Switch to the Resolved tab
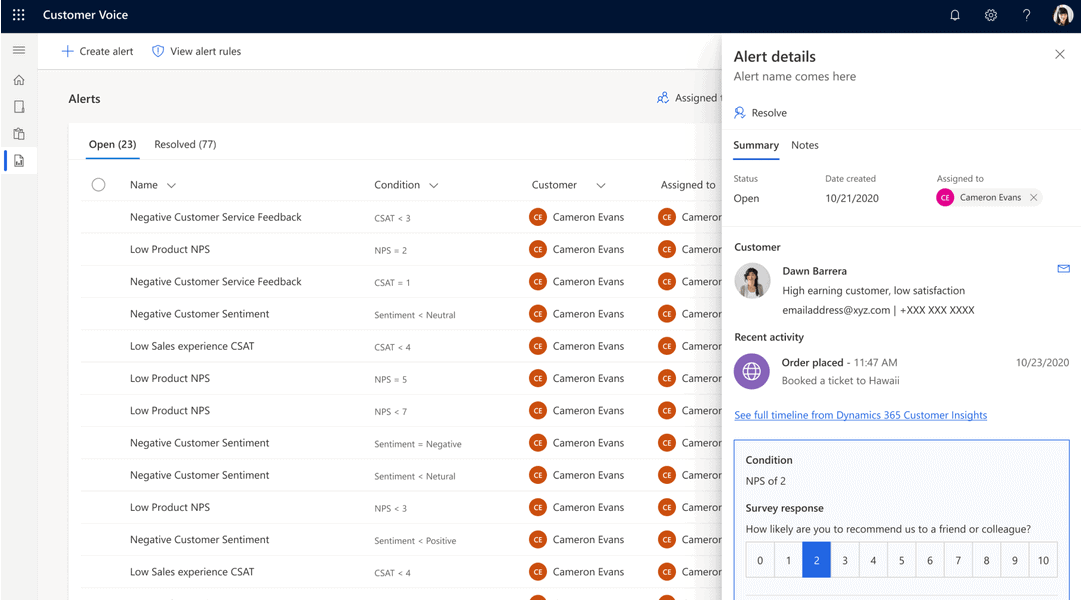Image resolution: width=1084 pixels, height=600 pixels. click(x=185, y=144)
